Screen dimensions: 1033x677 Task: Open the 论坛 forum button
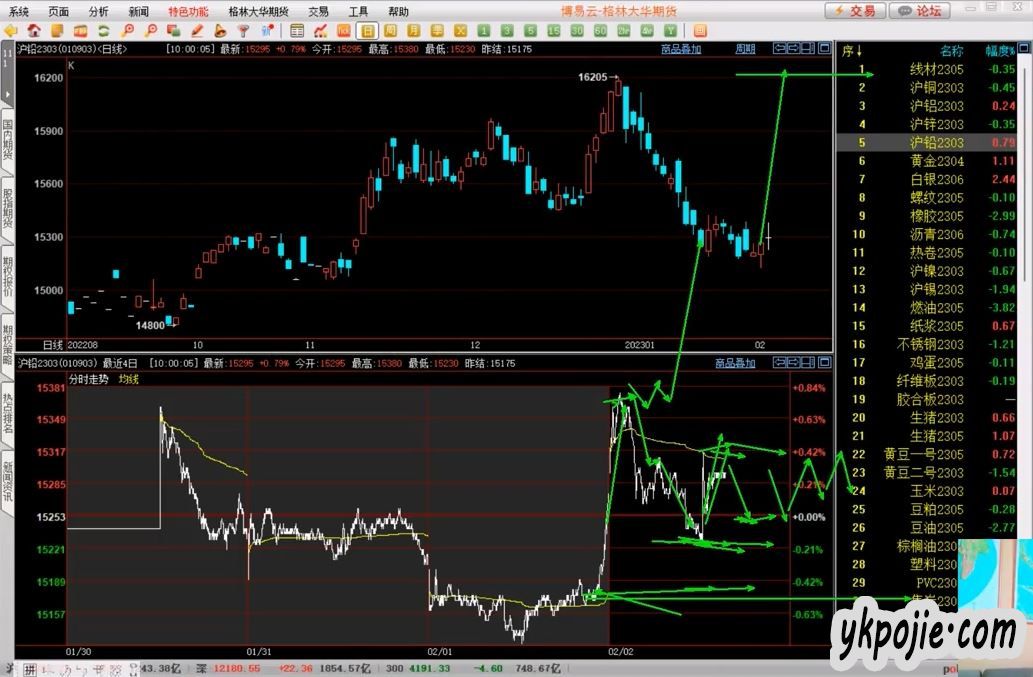[x=919, y=11]
